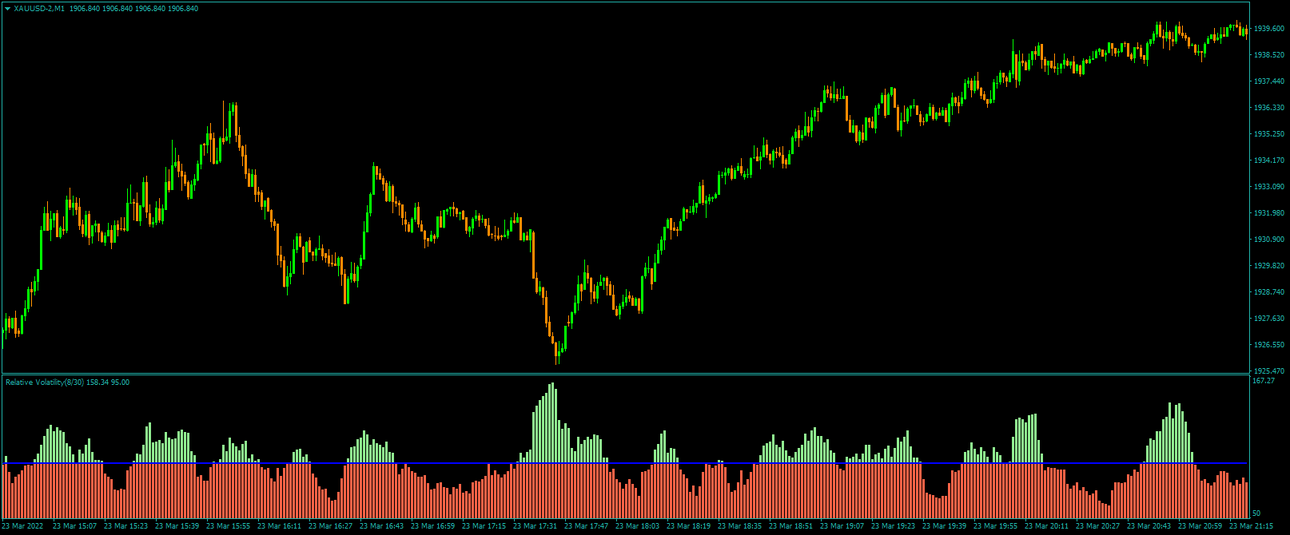Click the 23 Mar 18:51 time label
The width and height of the screenshot is (1290, 535).
(x=790, y=526)
